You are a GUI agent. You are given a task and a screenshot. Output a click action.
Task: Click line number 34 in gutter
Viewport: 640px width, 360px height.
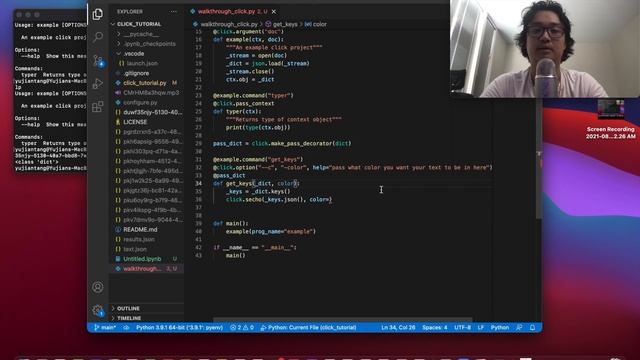[198, 184]
